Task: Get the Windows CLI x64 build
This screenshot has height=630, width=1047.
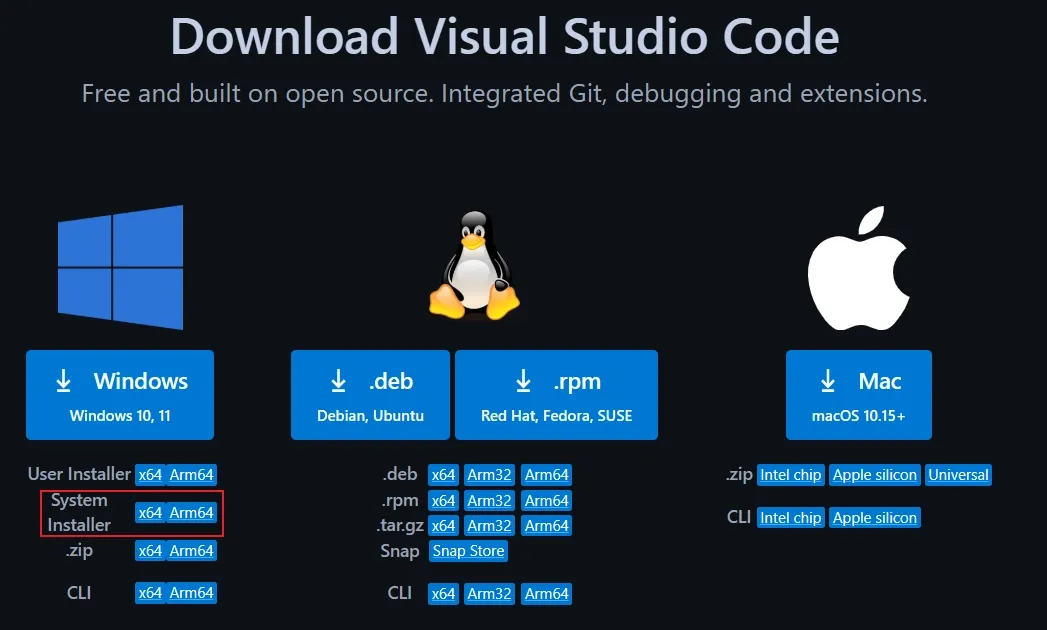Action: pos(150,593)
